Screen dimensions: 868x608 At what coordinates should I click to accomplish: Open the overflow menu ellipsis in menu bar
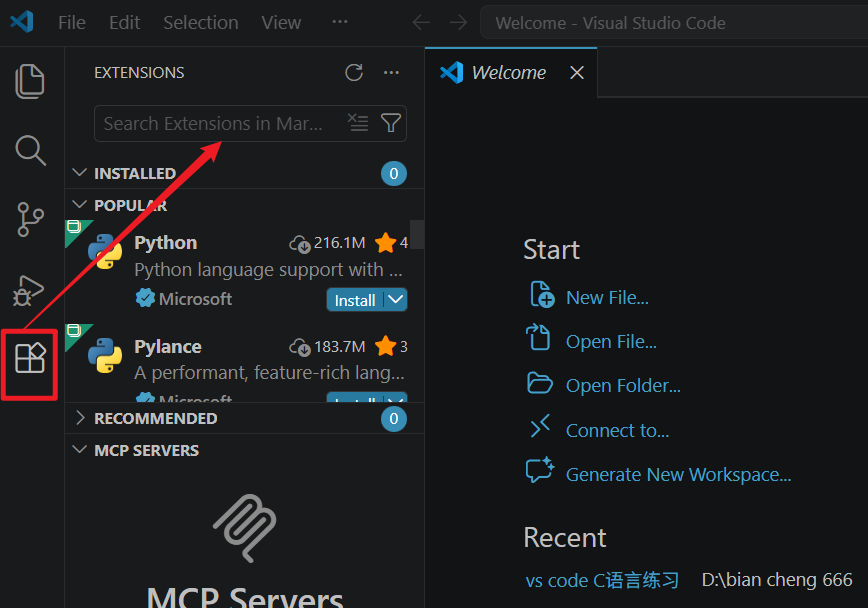click(339, 22)
